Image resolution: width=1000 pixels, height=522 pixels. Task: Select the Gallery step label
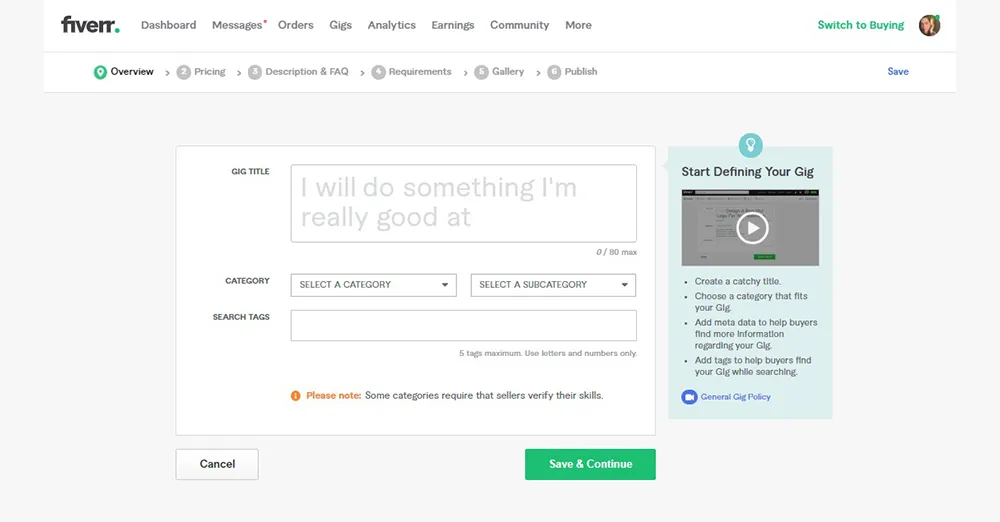[508, 71]
